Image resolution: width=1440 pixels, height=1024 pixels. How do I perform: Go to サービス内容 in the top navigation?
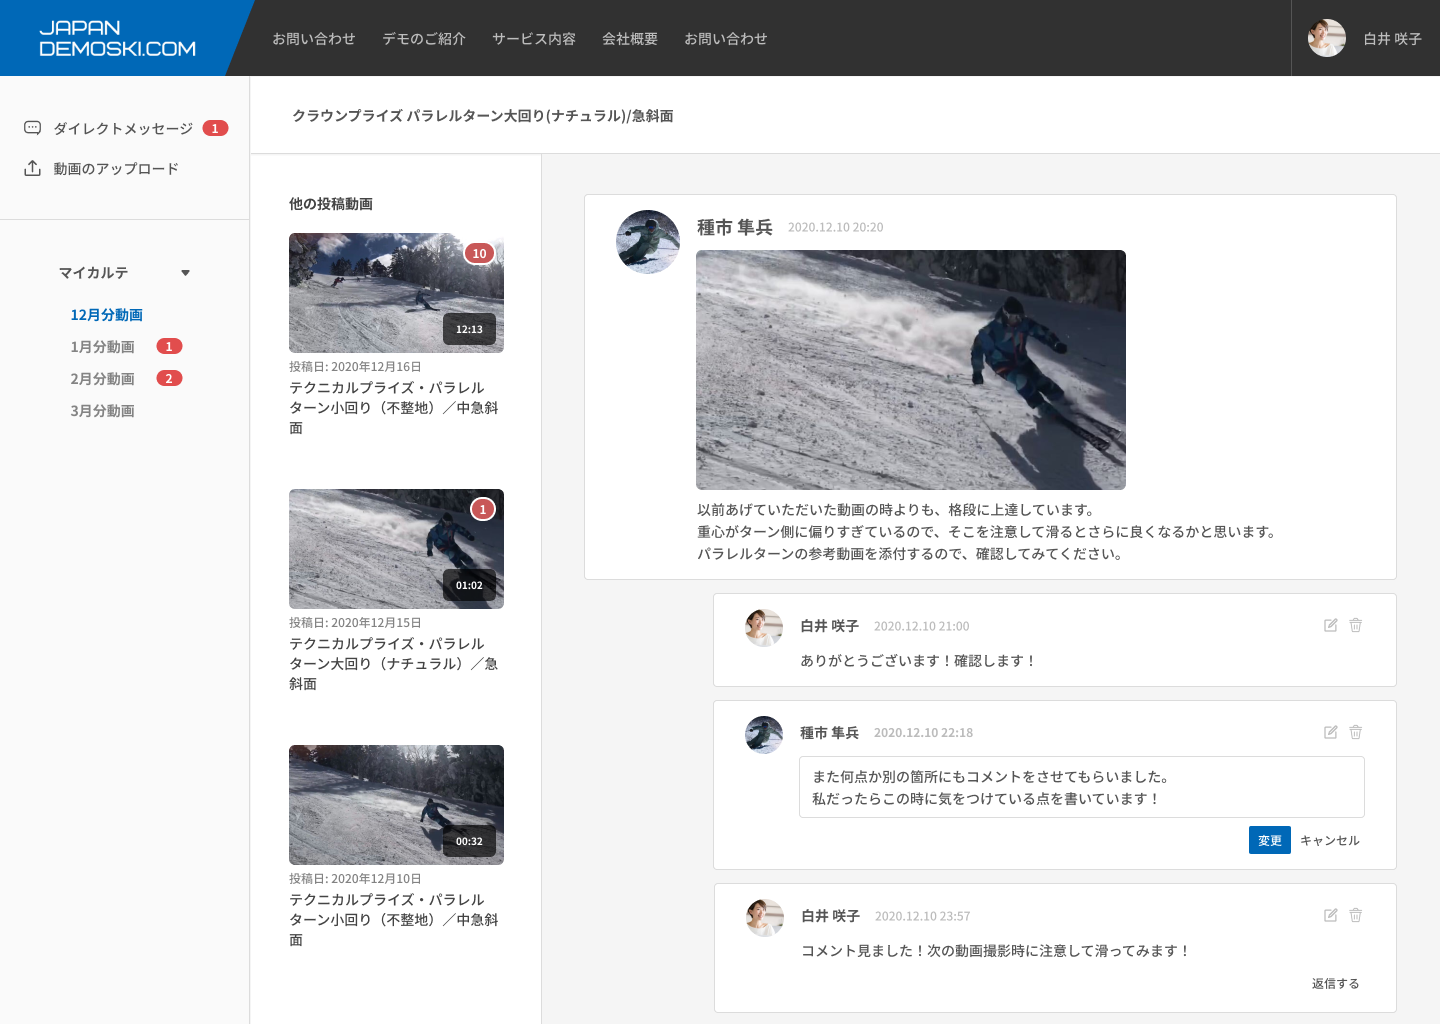point(533,38)
